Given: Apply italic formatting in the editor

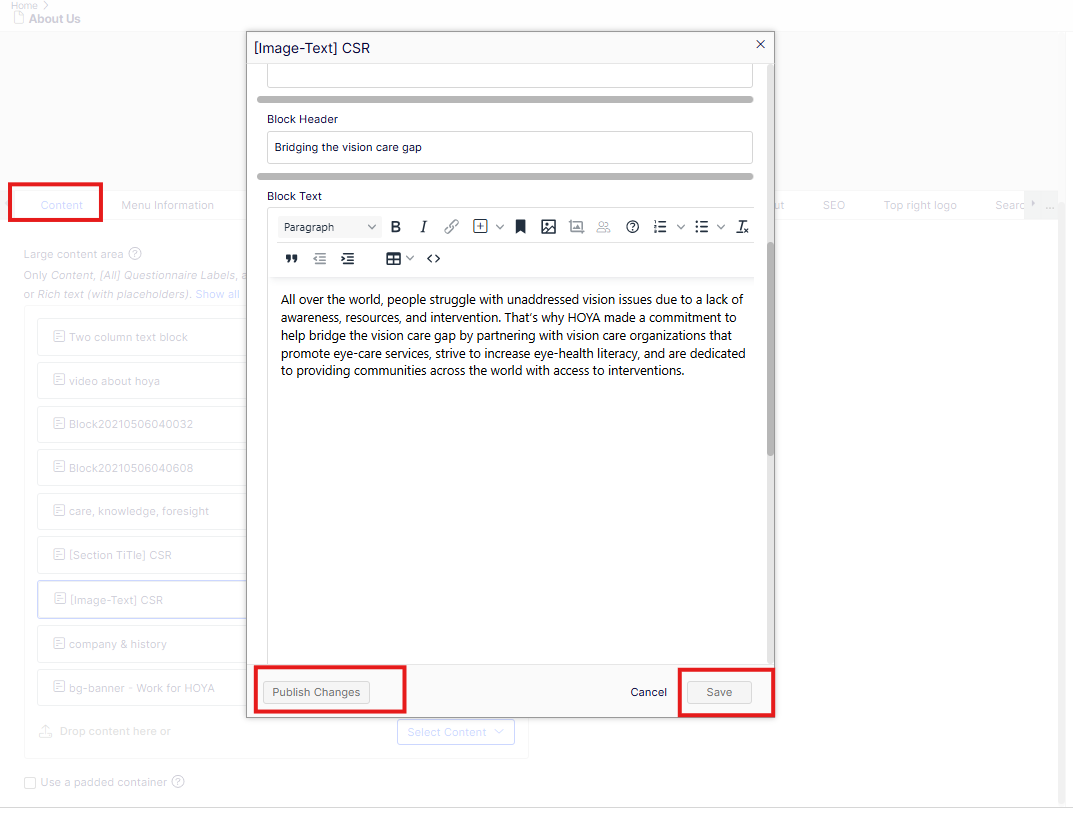Looking at the screenshot, I should coord(423,227).
